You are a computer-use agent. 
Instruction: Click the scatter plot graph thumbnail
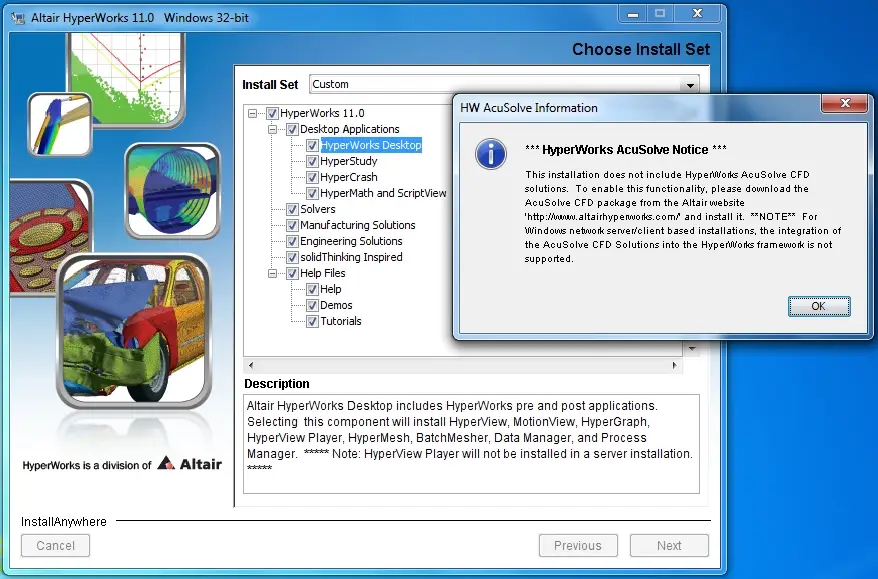click(127, 78)
